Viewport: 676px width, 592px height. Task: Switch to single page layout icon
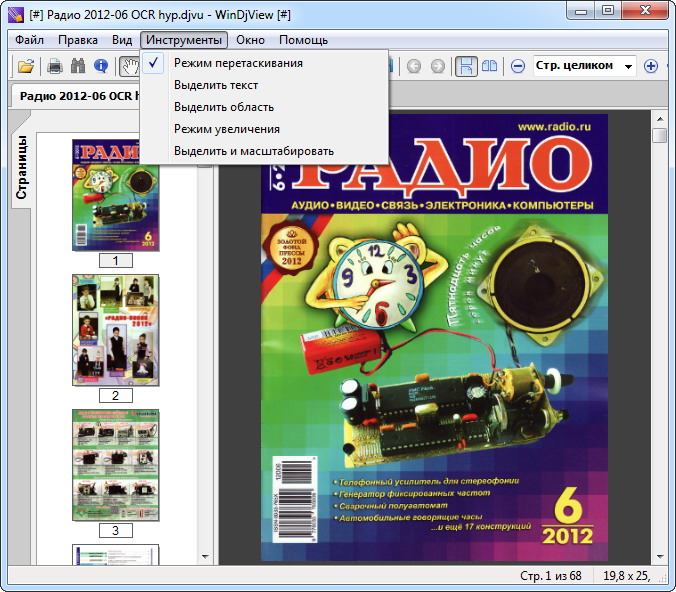tap(466, 66)
